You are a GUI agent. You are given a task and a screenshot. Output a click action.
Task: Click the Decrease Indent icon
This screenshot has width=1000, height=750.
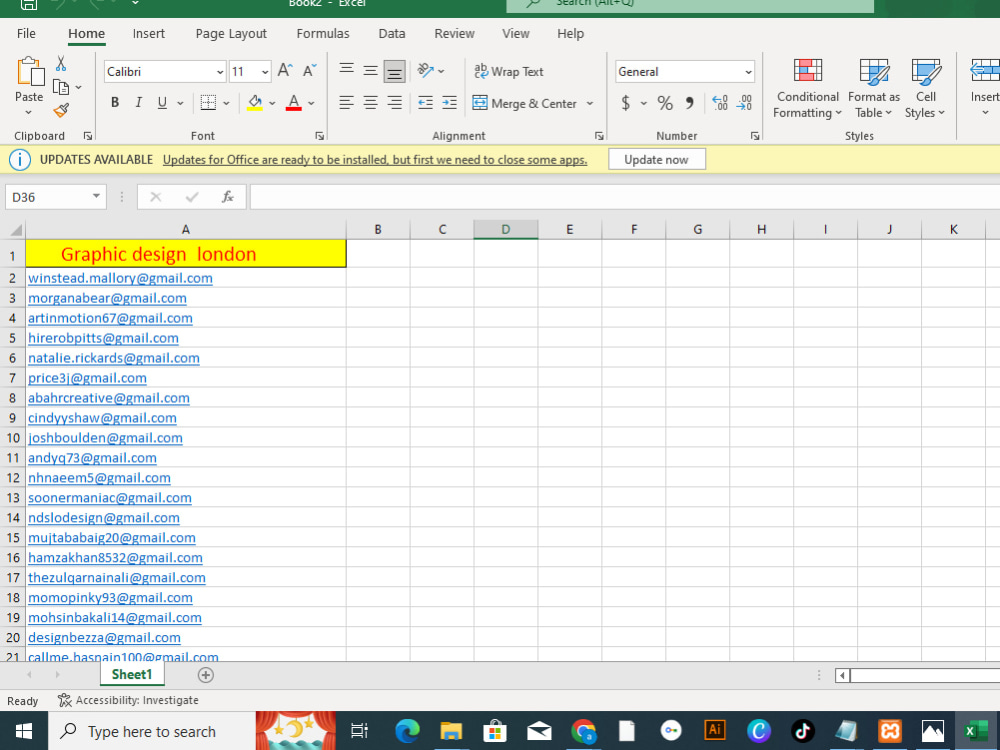[x=425, y=103]
